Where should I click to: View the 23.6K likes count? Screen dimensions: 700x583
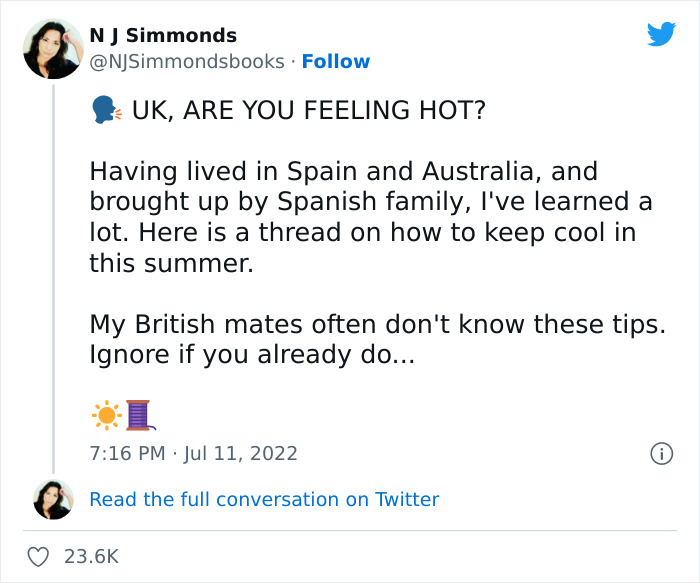(x=92, y=556)
